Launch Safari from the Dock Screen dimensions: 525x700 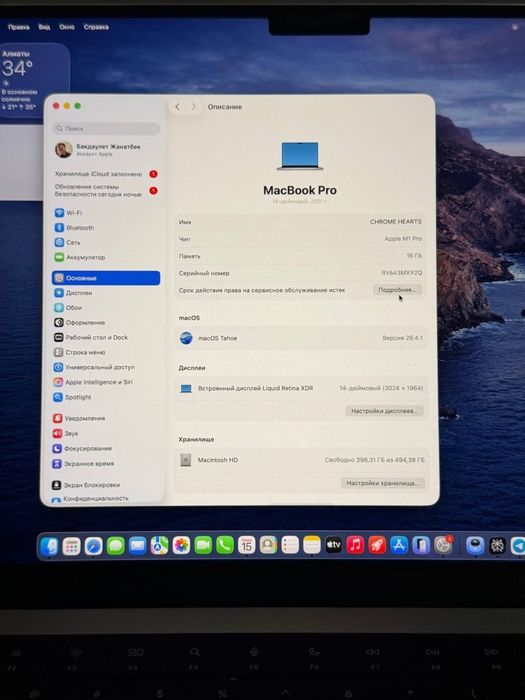[93, 546]
